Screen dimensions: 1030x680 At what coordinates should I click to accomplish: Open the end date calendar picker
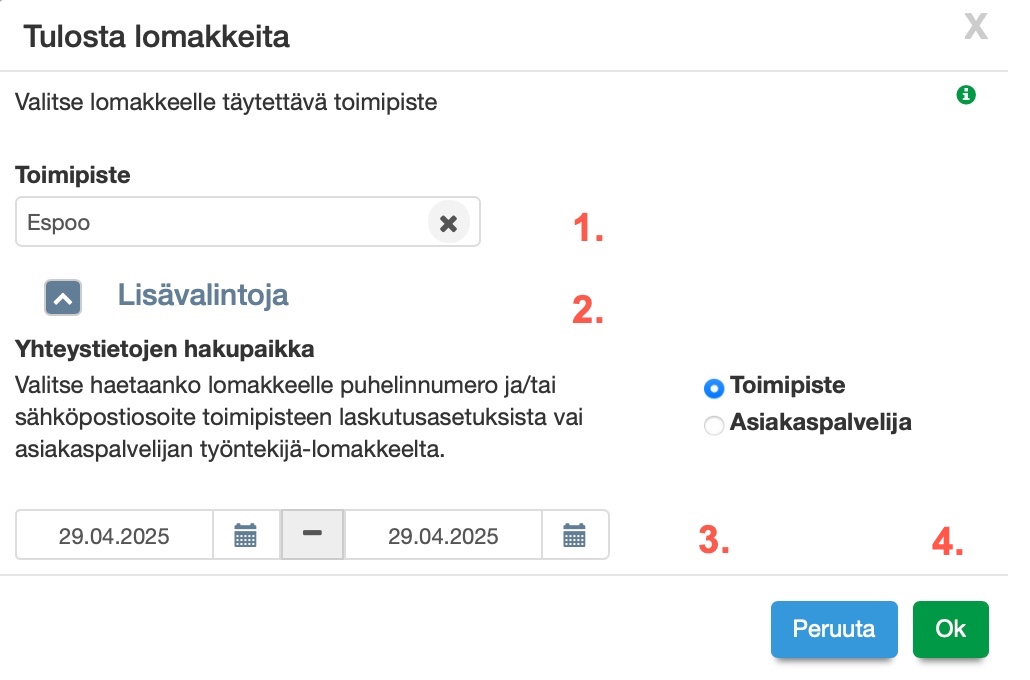tap(574, 536)
